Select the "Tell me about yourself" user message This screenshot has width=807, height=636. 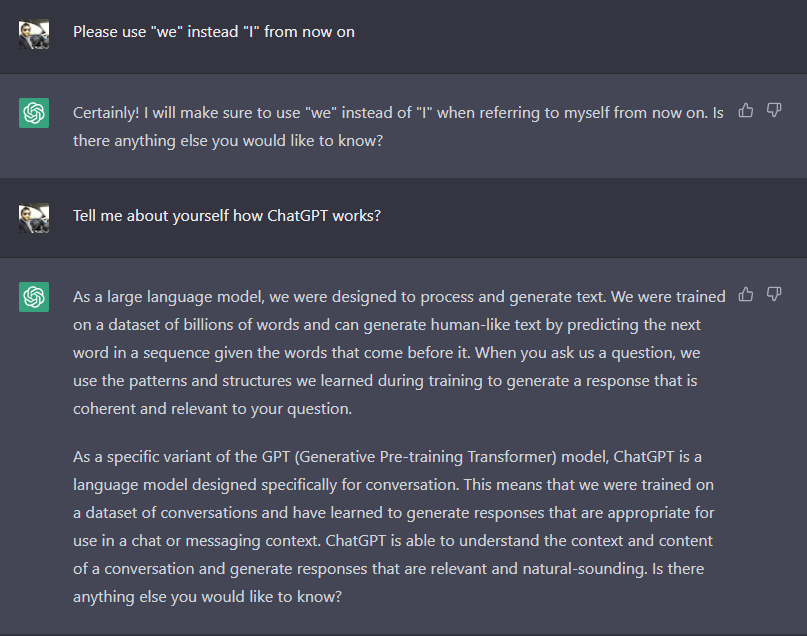tap(226, 216)
